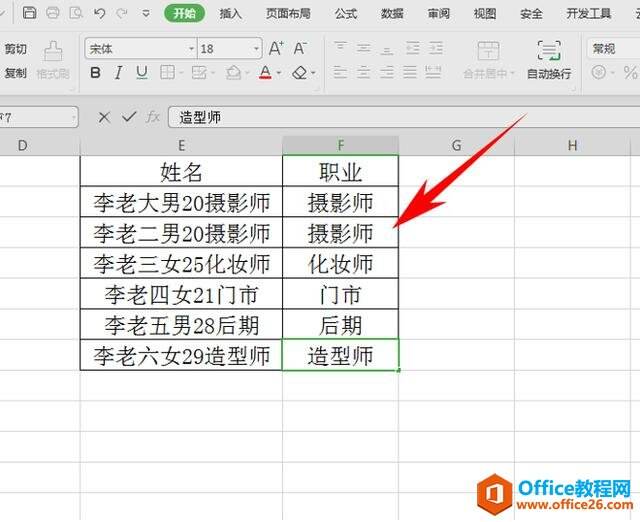The image size is (640, 522).
Task: Decrease font size with A- icon
Action: (300, 49)
